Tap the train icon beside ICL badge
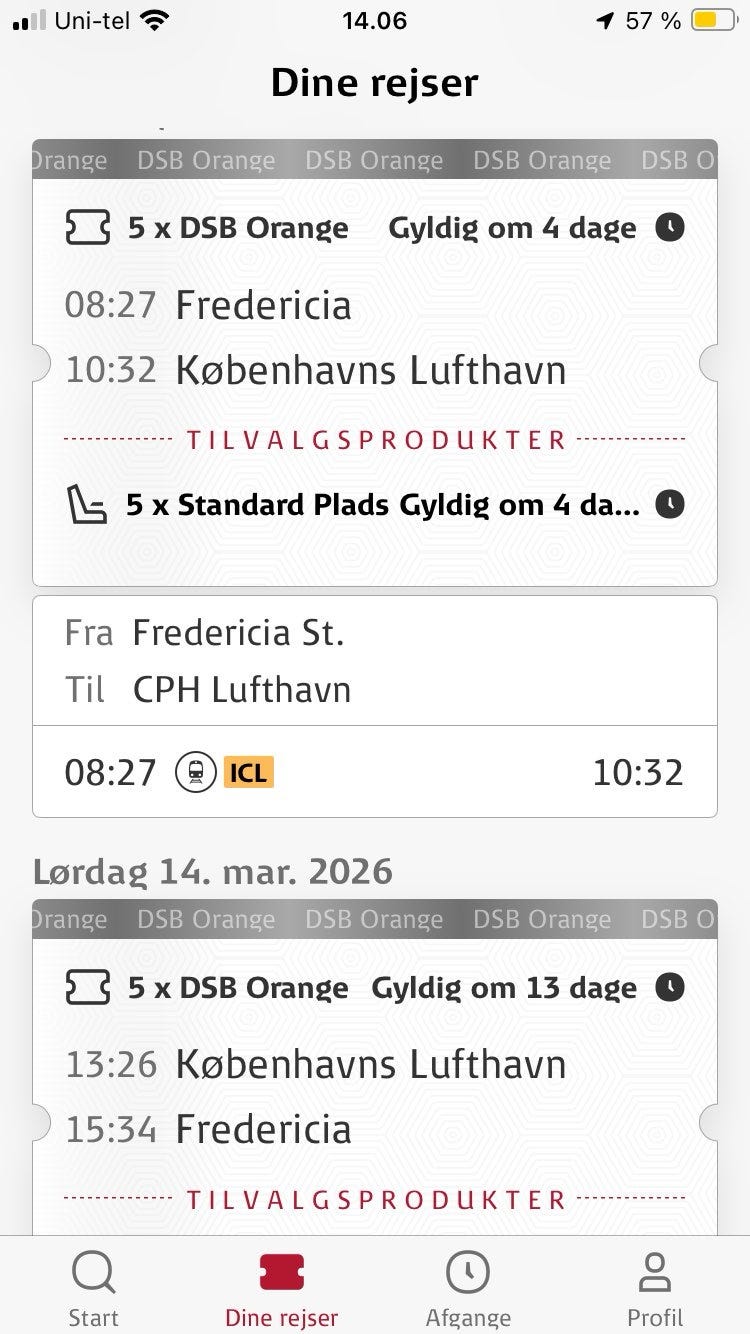Image resolution: width=750 pixels, height=1334 pixels. 196,772
